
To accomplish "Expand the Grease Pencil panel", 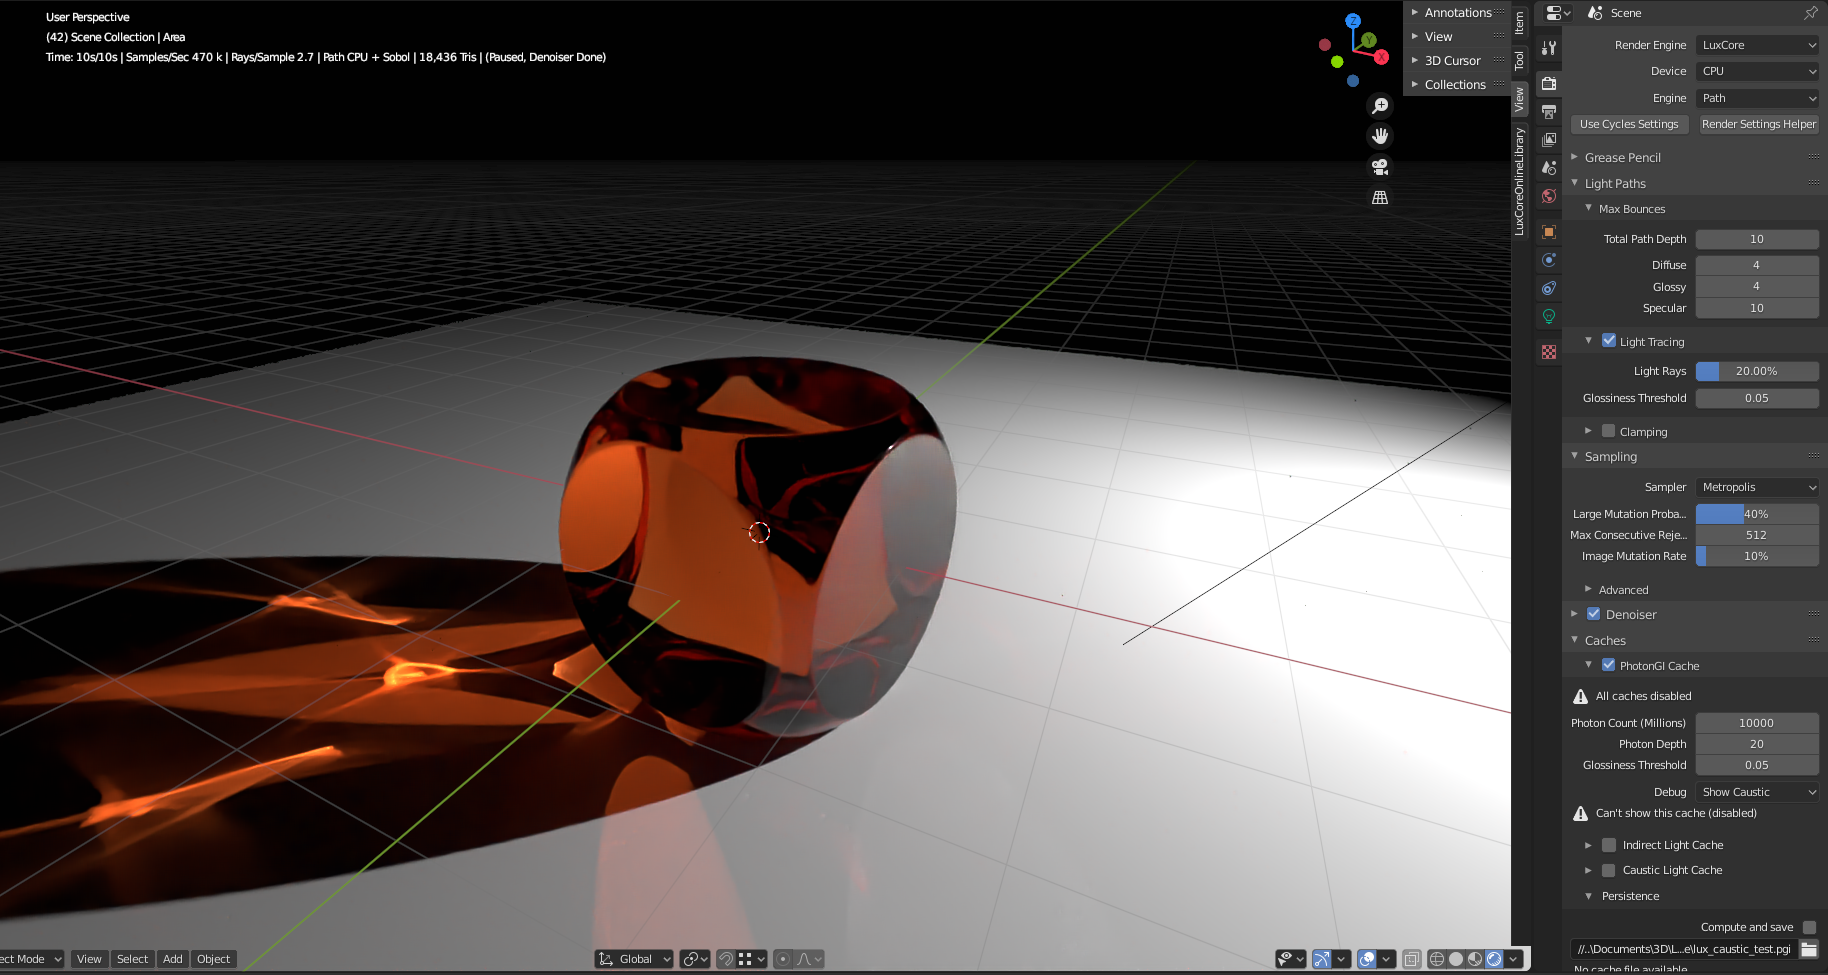I will click(1622, 157).
